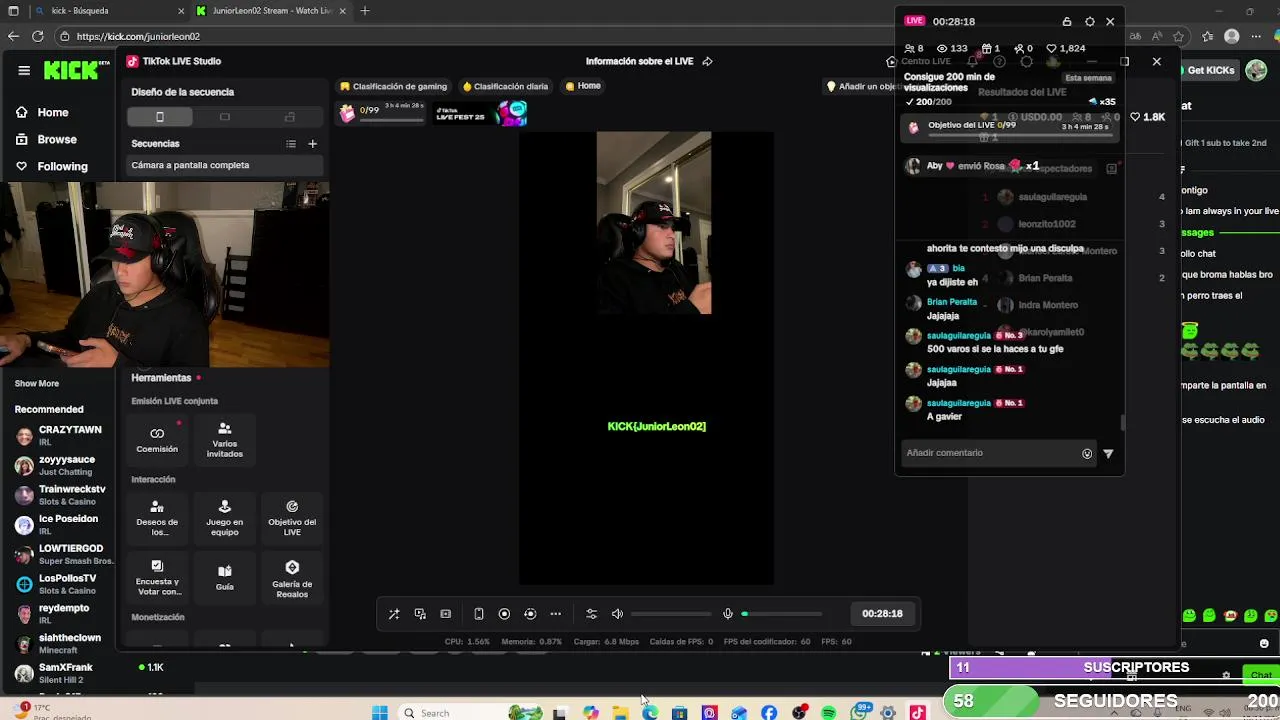Open a new browser tab
This screenshot has width=1280, height=720.
(x=365, y=11)
